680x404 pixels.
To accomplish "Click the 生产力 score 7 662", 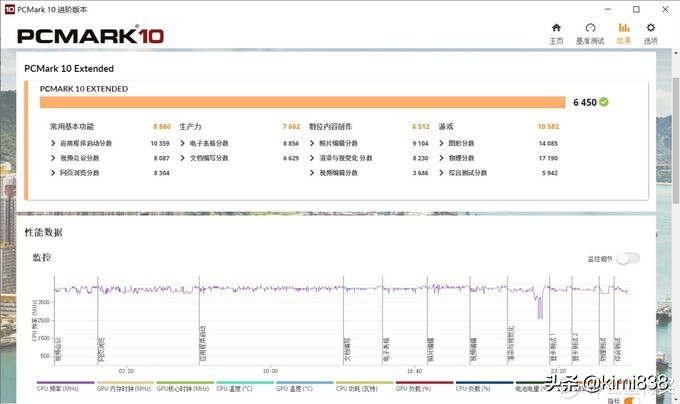I will tap(291, 127).
